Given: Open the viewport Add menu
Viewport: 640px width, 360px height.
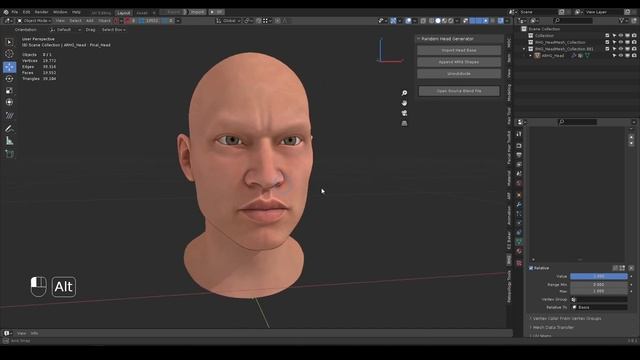Looking at the screenshot, I should (89, 20).
